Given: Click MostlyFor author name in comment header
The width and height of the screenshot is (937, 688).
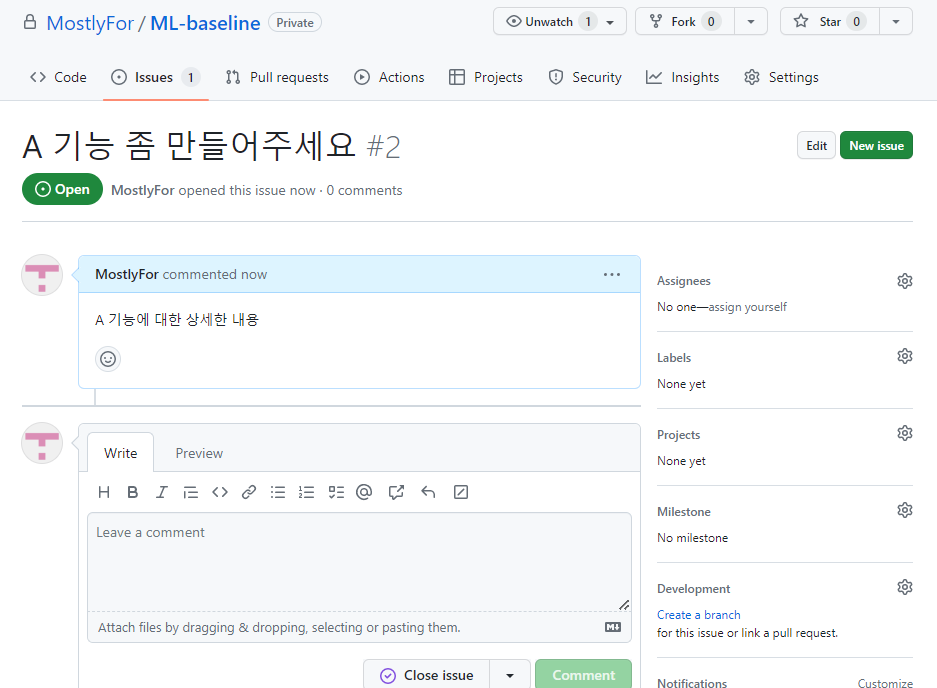Looking at the screenshot, I should click(x=127, y=274).
